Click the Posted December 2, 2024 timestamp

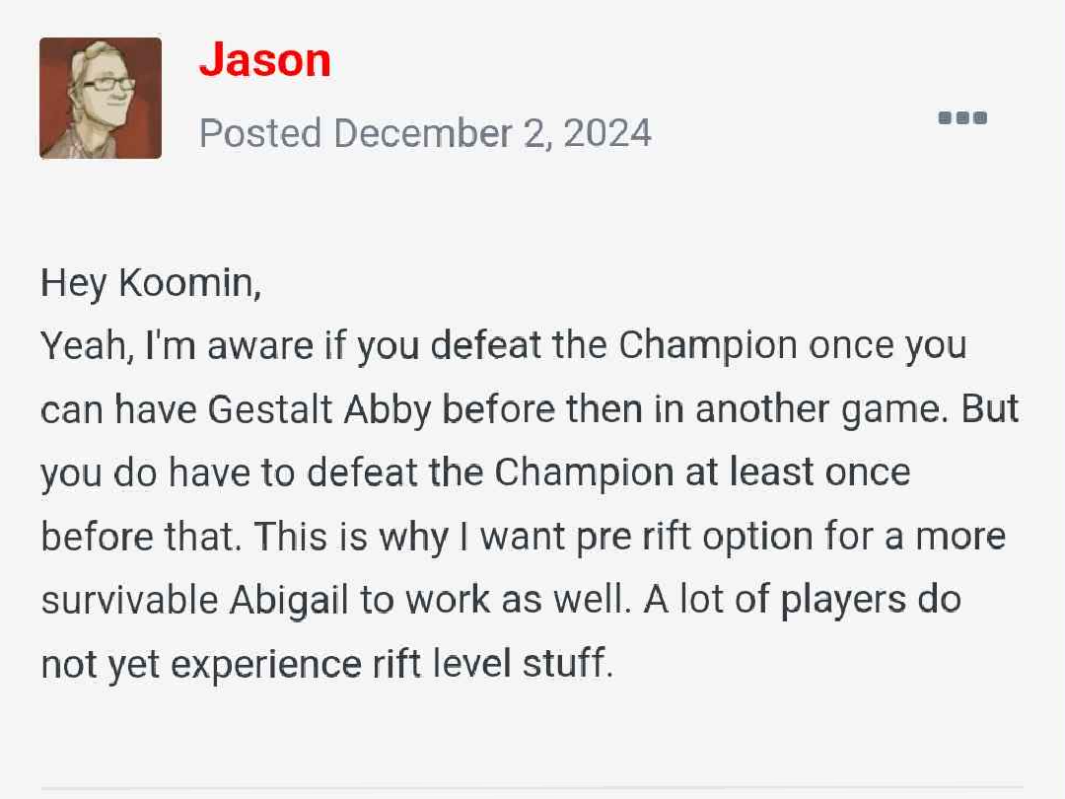click(x=425, y=133)
